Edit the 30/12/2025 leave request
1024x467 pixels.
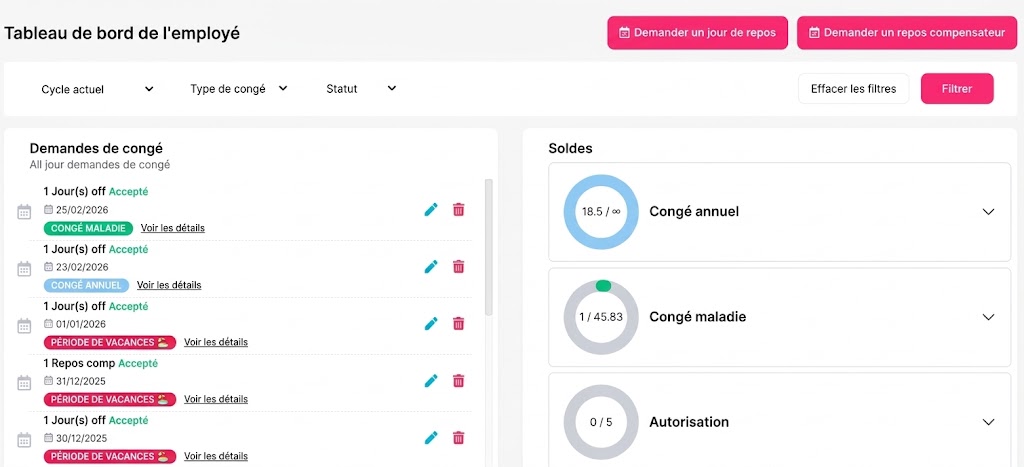(431, 438)
